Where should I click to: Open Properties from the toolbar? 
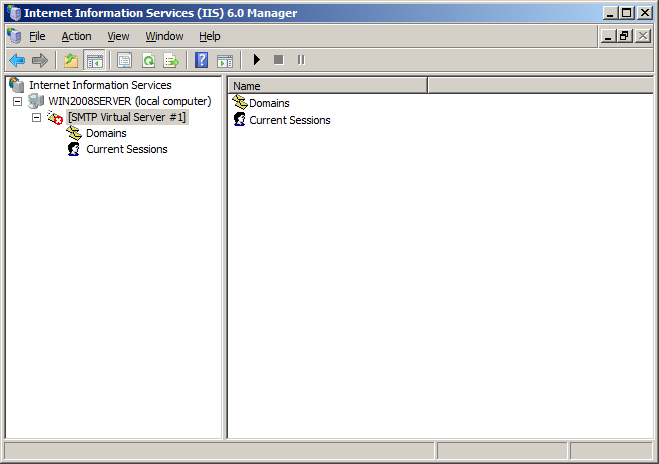[124, 61]
